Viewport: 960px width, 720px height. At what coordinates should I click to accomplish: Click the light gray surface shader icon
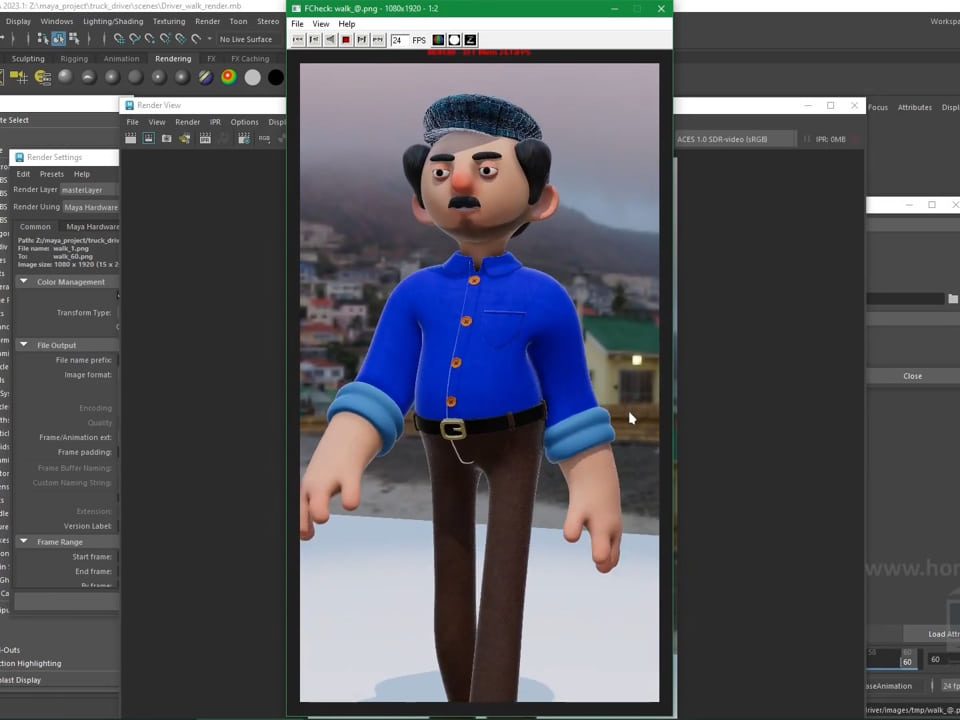point(252,77)
